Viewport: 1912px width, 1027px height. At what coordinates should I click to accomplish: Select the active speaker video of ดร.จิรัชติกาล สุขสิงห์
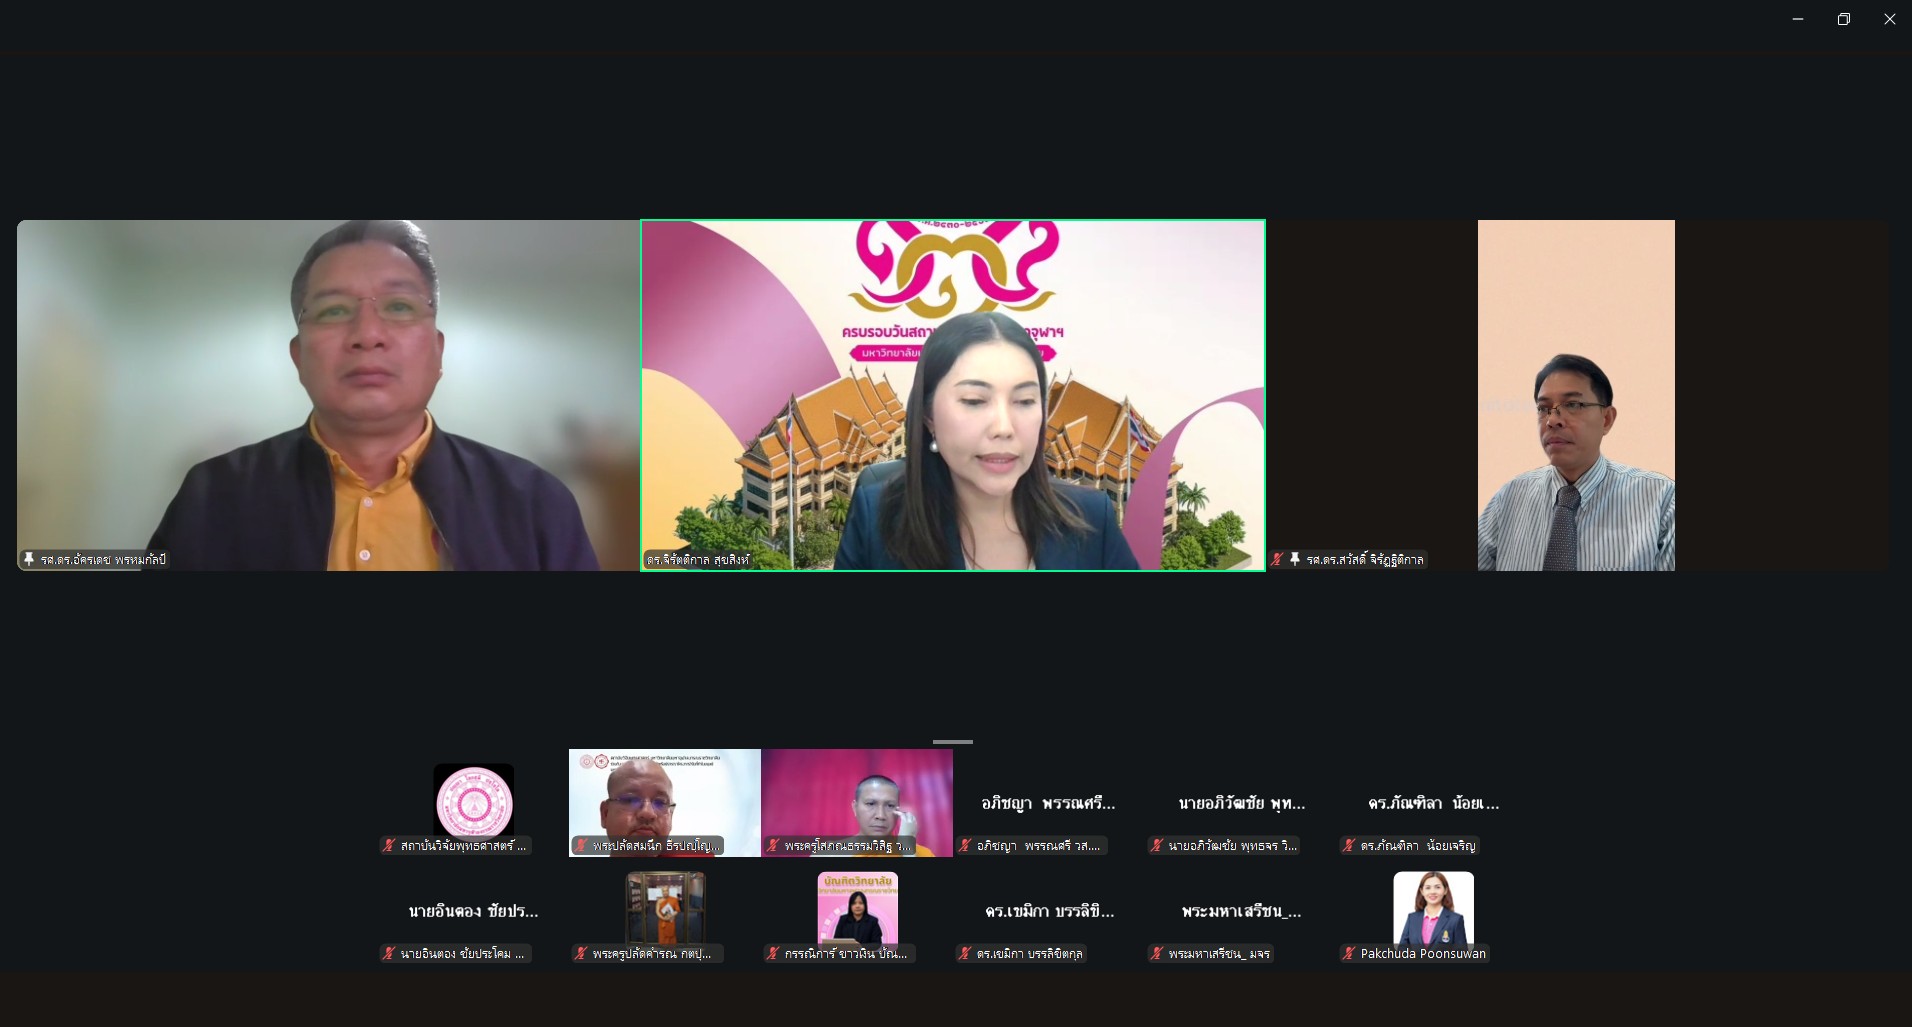coord(952,395)
